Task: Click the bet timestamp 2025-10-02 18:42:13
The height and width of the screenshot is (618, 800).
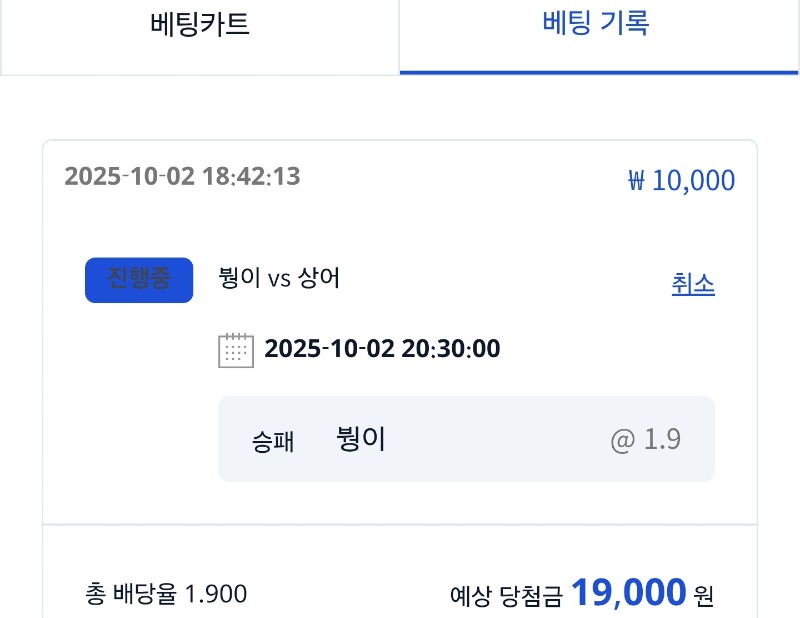Action: 182,177
